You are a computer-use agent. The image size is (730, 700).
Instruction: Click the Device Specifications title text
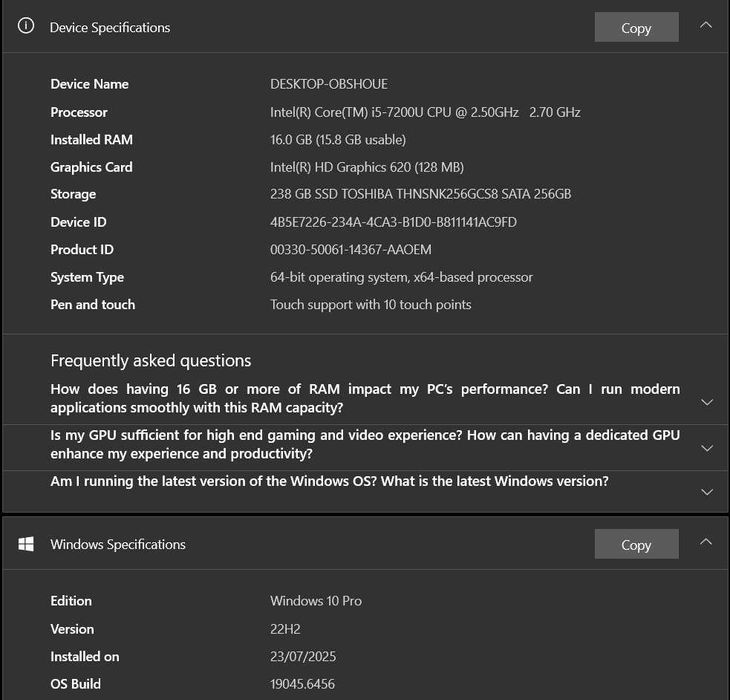tap(110, 27)
